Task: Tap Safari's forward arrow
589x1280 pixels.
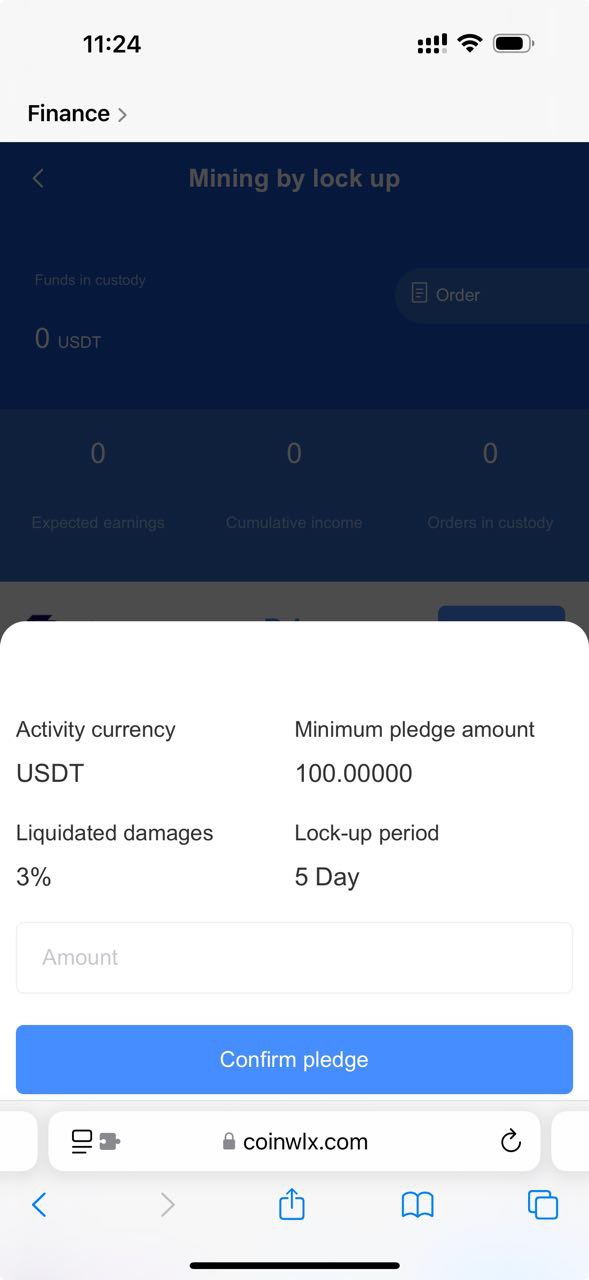Action: [x=167, y=1205]
